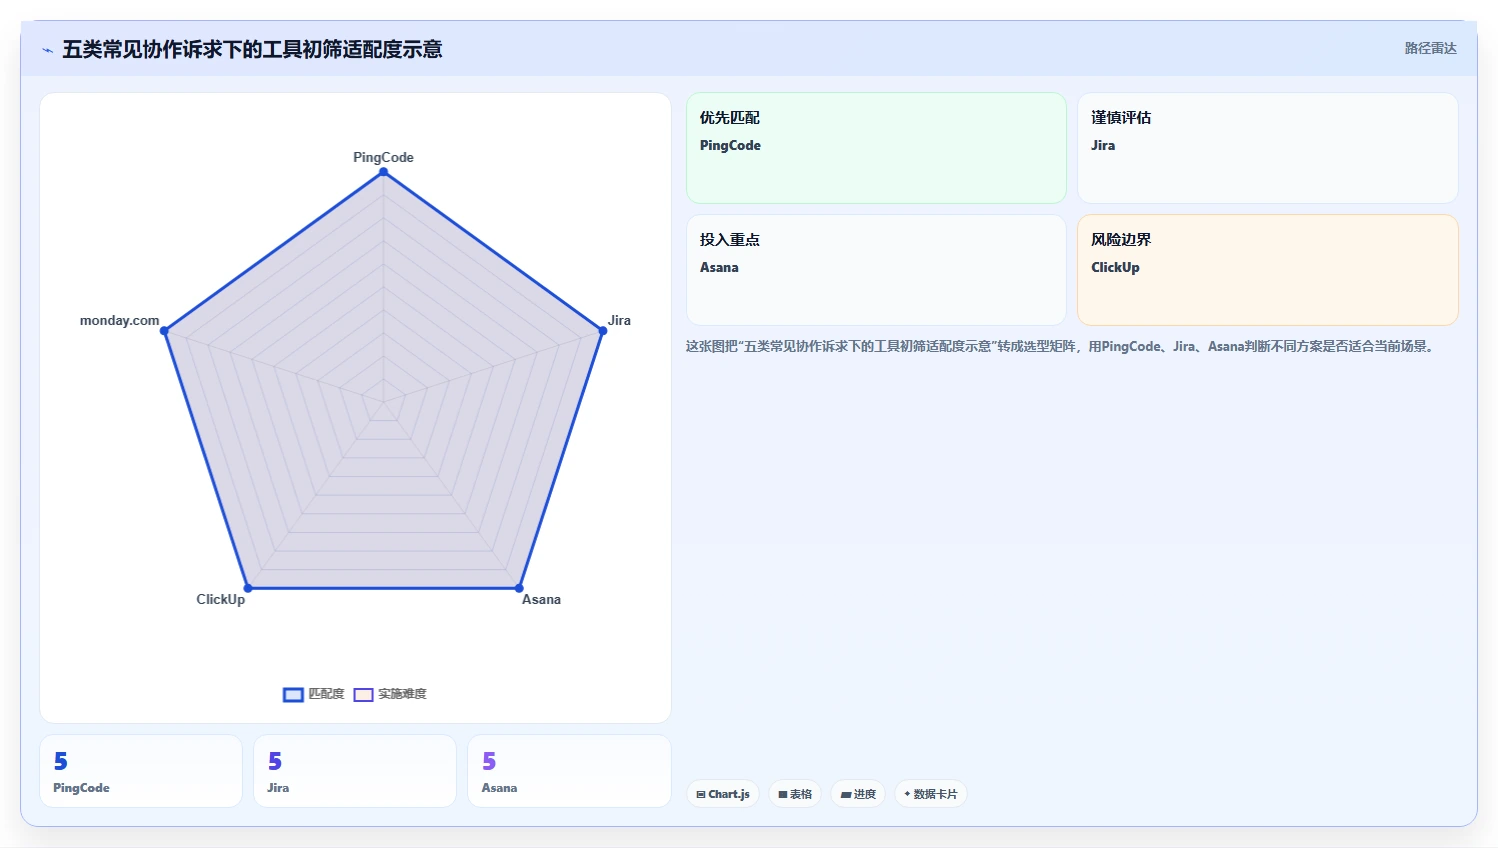The image size is (1498, 848).
Task: Open the 谨慎评估 Jira card
Action: [x=1267, y=148]
